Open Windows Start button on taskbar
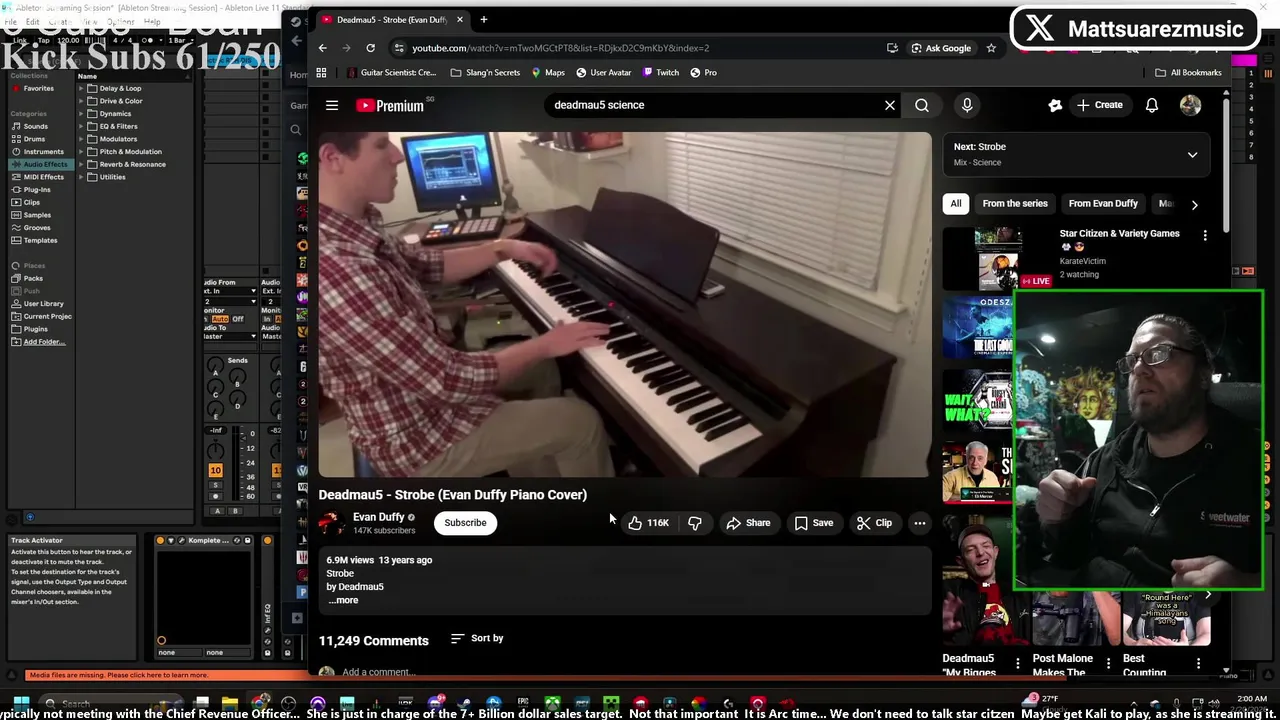The image size is (1280, 720). [x=21, y=704]
